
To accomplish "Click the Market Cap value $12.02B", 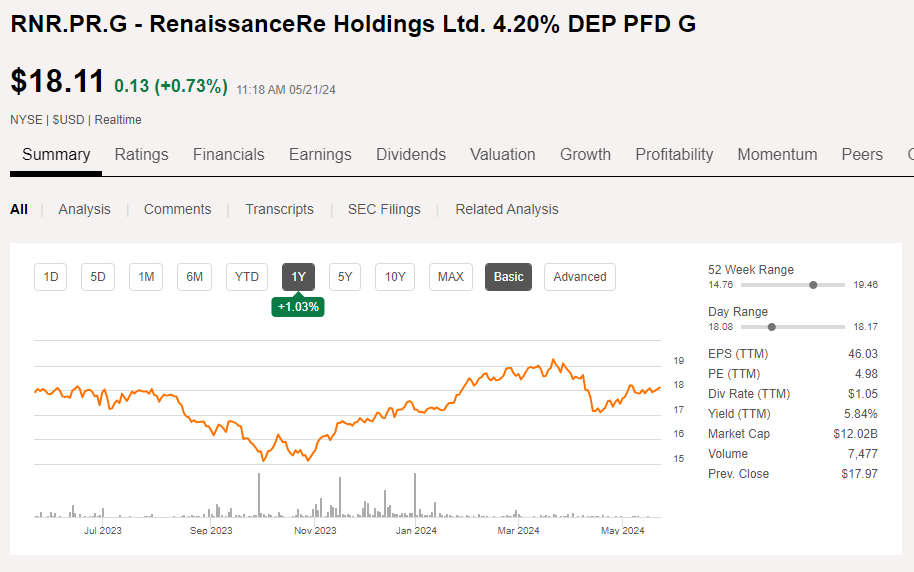I will (856, 434).
